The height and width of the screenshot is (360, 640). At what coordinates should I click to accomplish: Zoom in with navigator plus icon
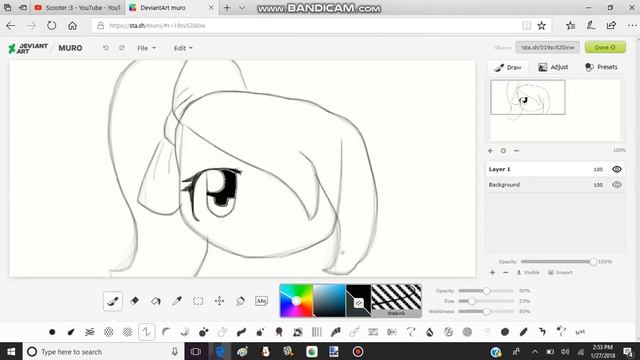(x=490, y=151)
